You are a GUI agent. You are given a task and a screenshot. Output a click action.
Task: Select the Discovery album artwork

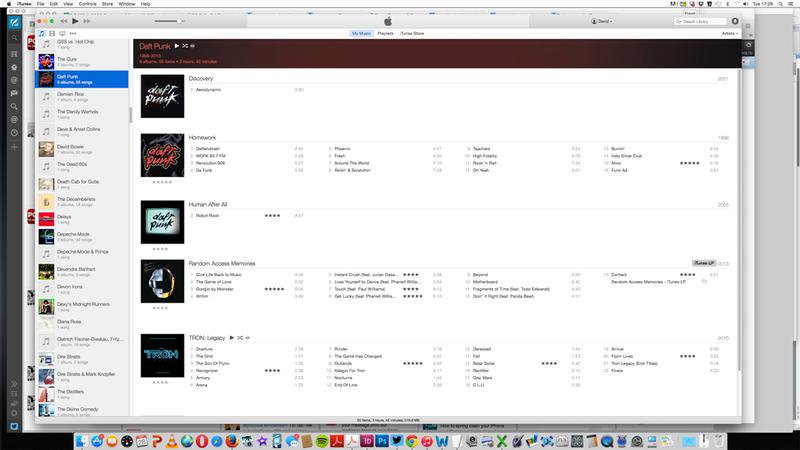(162, 96)
